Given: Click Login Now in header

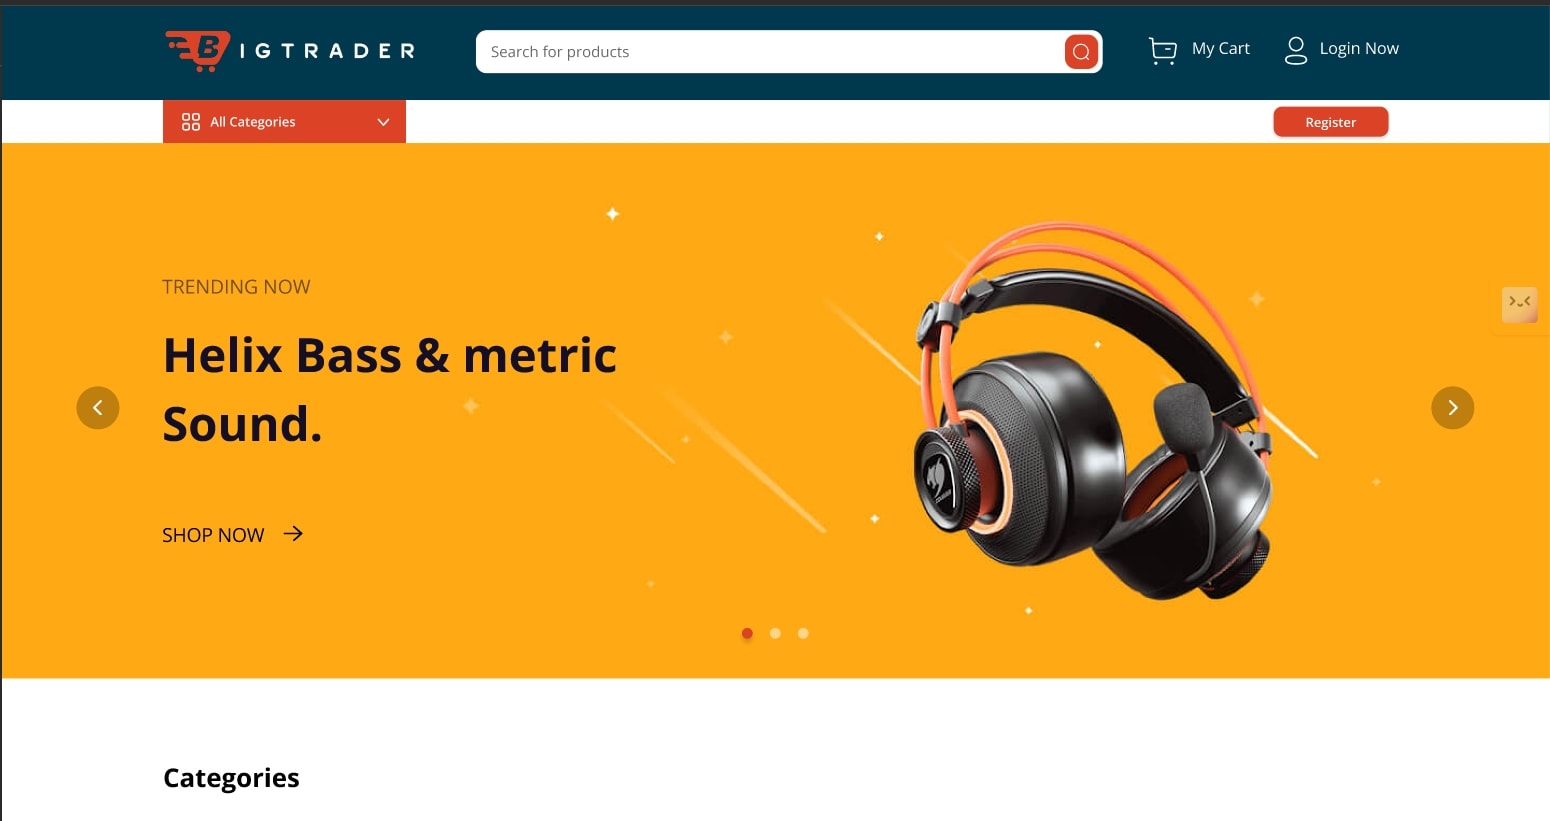Looking at the screenshot, I should pyautogui.click(x=1359, y=49).
